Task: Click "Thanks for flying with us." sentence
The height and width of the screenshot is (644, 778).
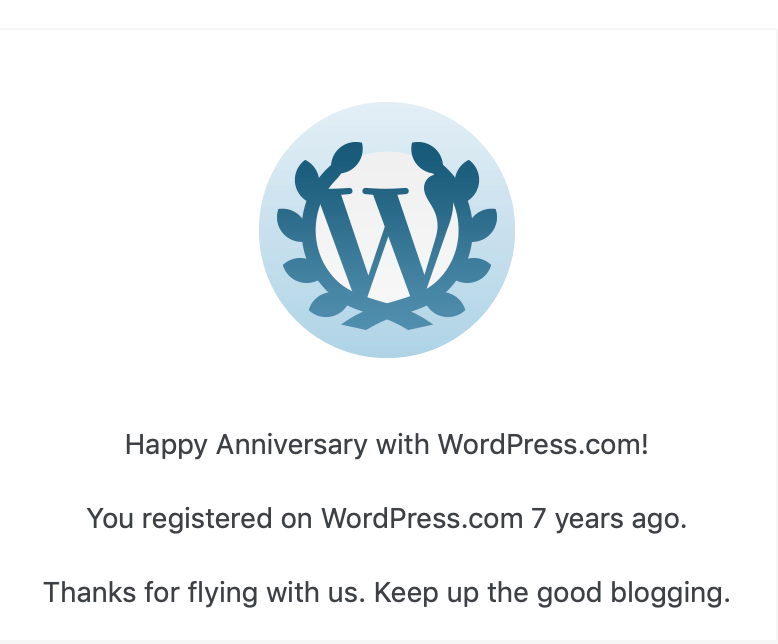Action: tap(205, 592)
